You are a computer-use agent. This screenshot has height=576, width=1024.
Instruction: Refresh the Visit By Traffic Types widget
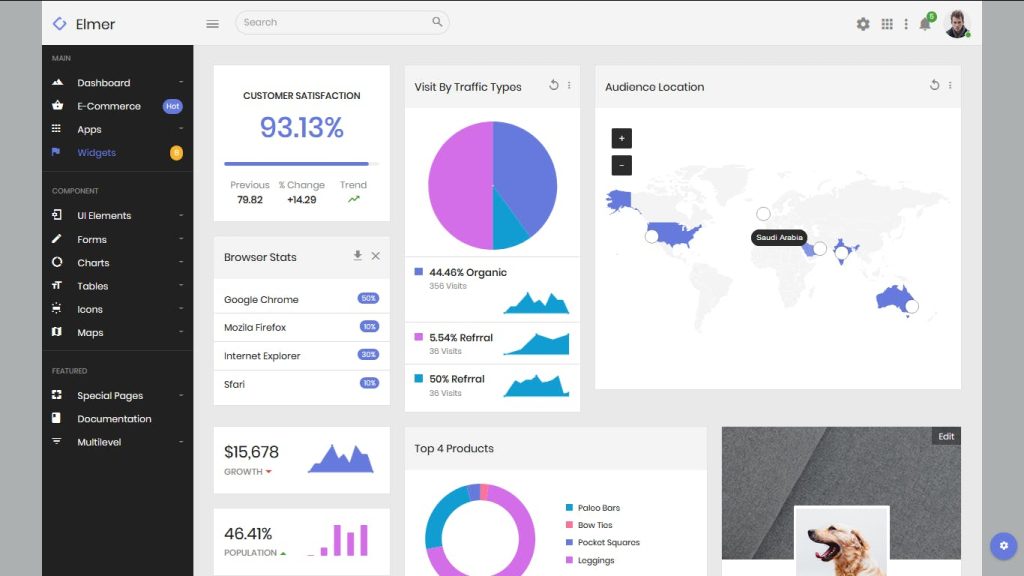click(554, 86)
